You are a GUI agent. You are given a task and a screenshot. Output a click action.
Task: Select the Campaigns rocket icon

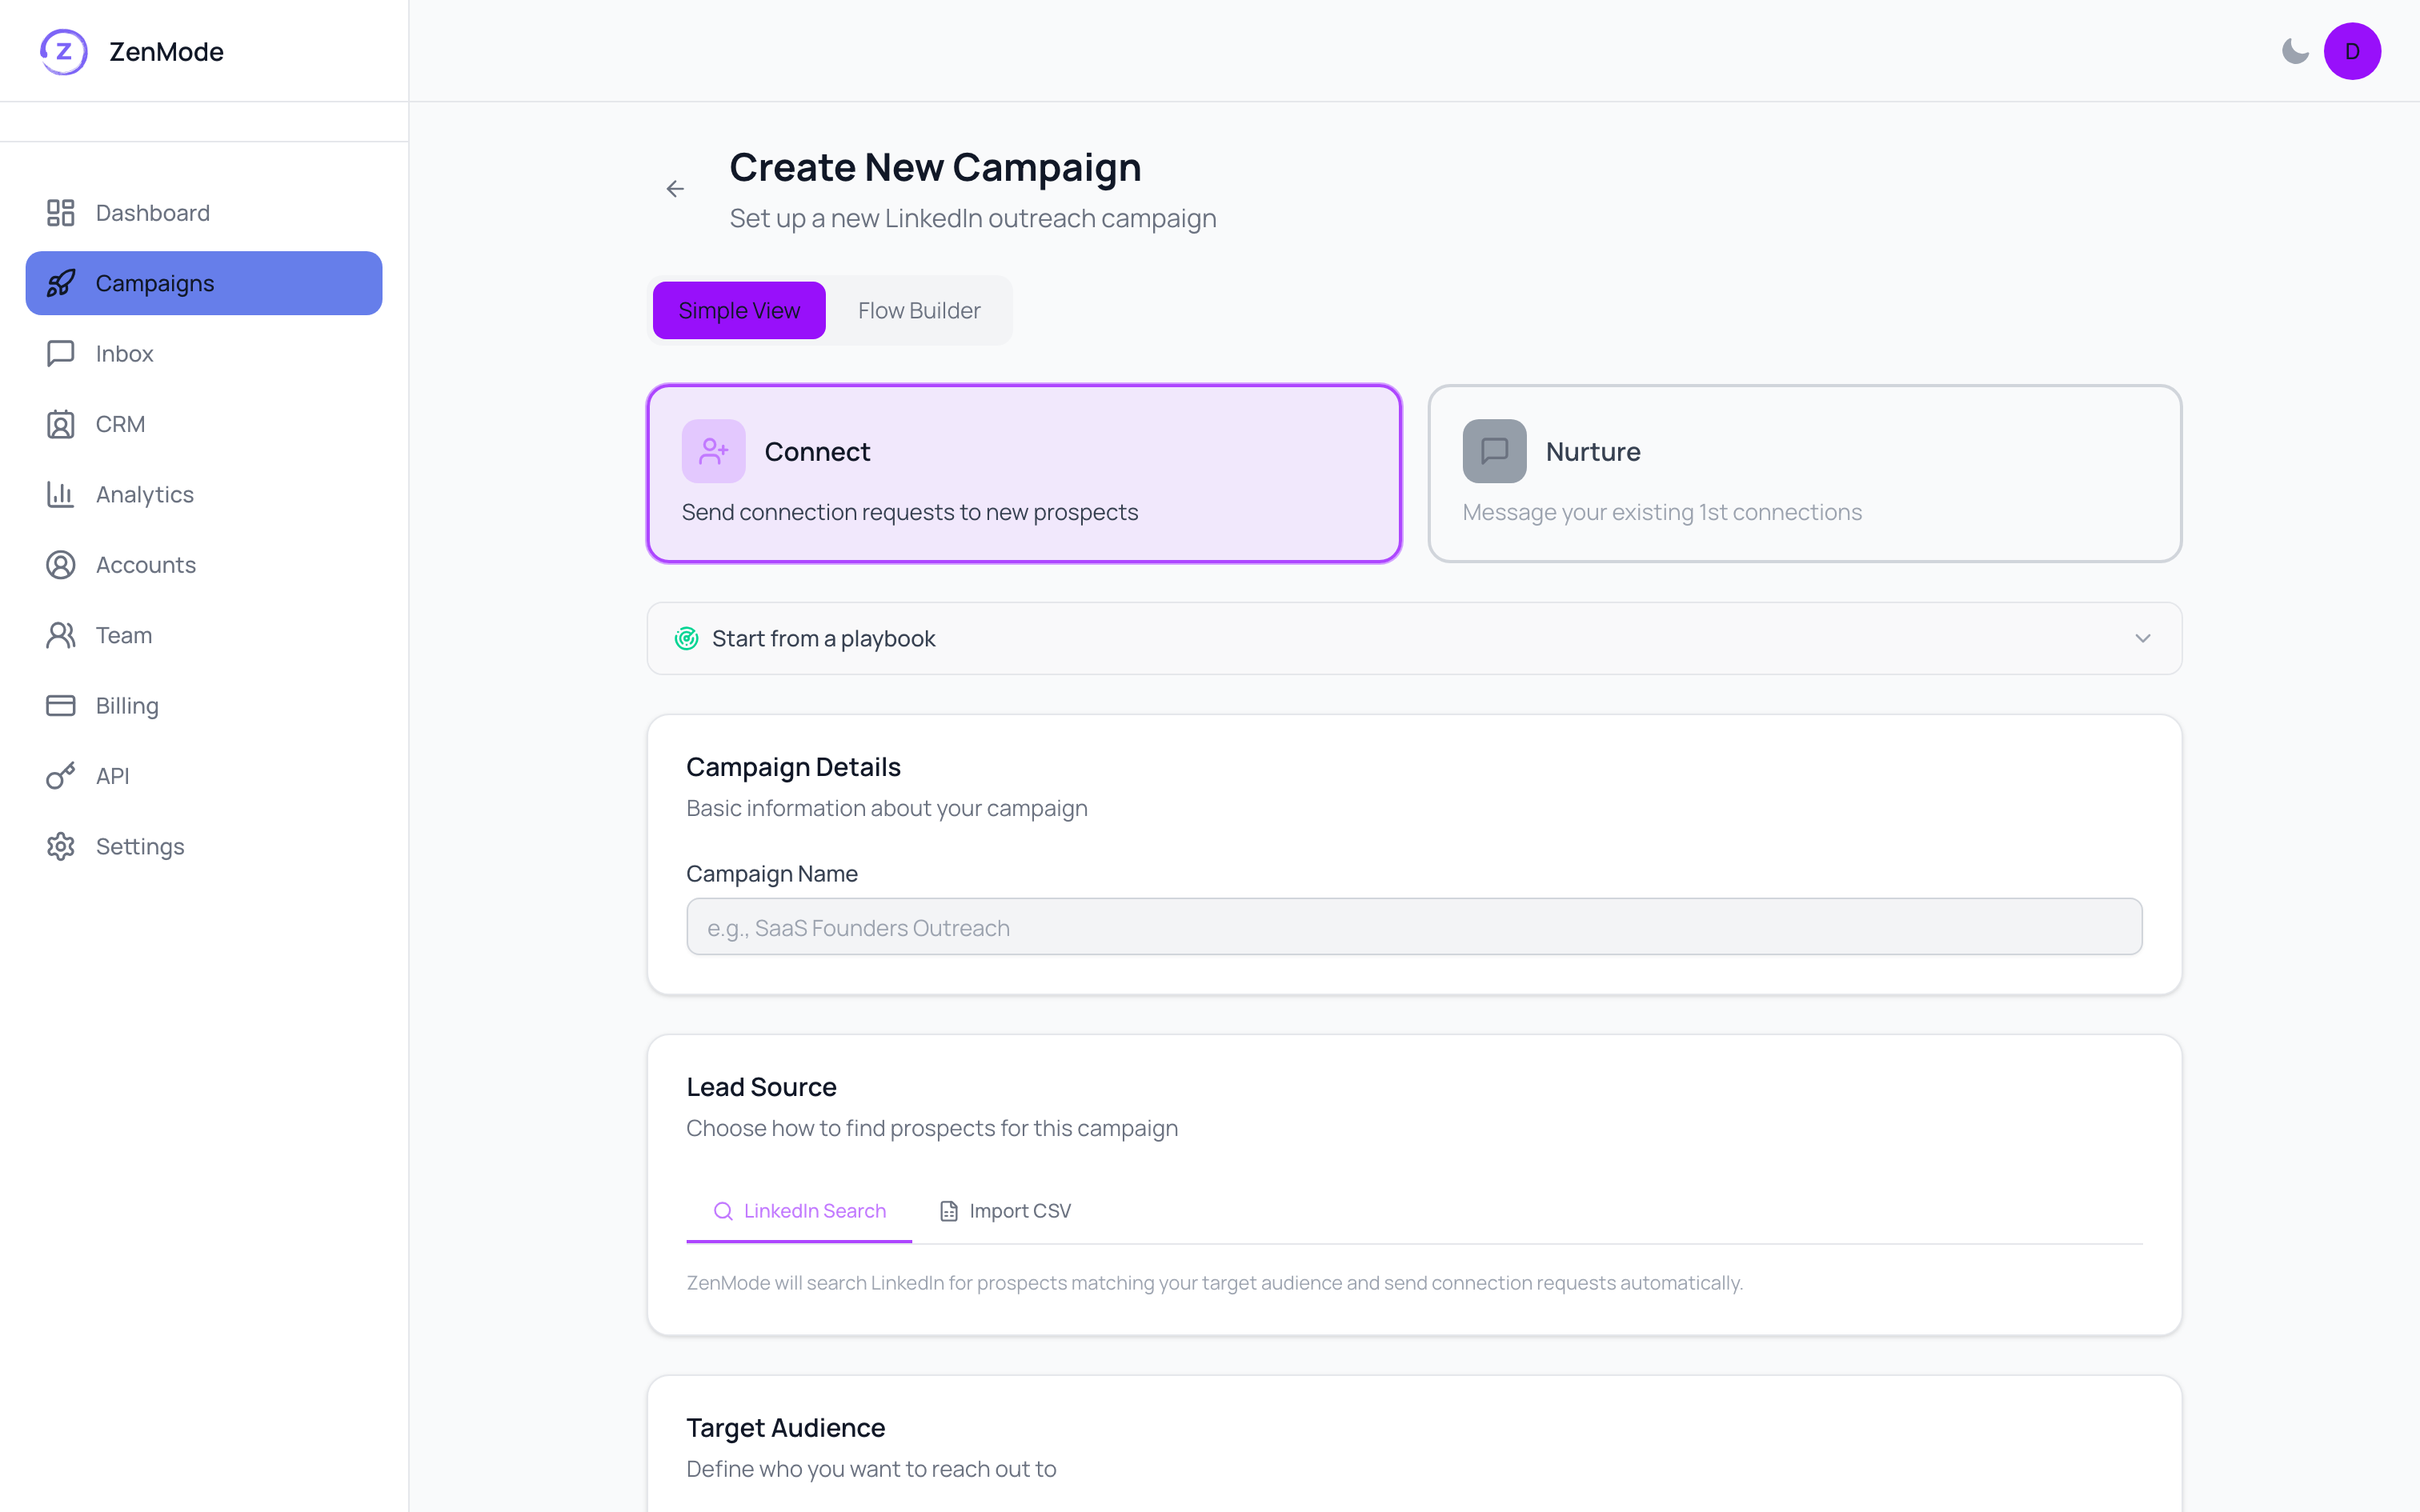coord(61,283)
